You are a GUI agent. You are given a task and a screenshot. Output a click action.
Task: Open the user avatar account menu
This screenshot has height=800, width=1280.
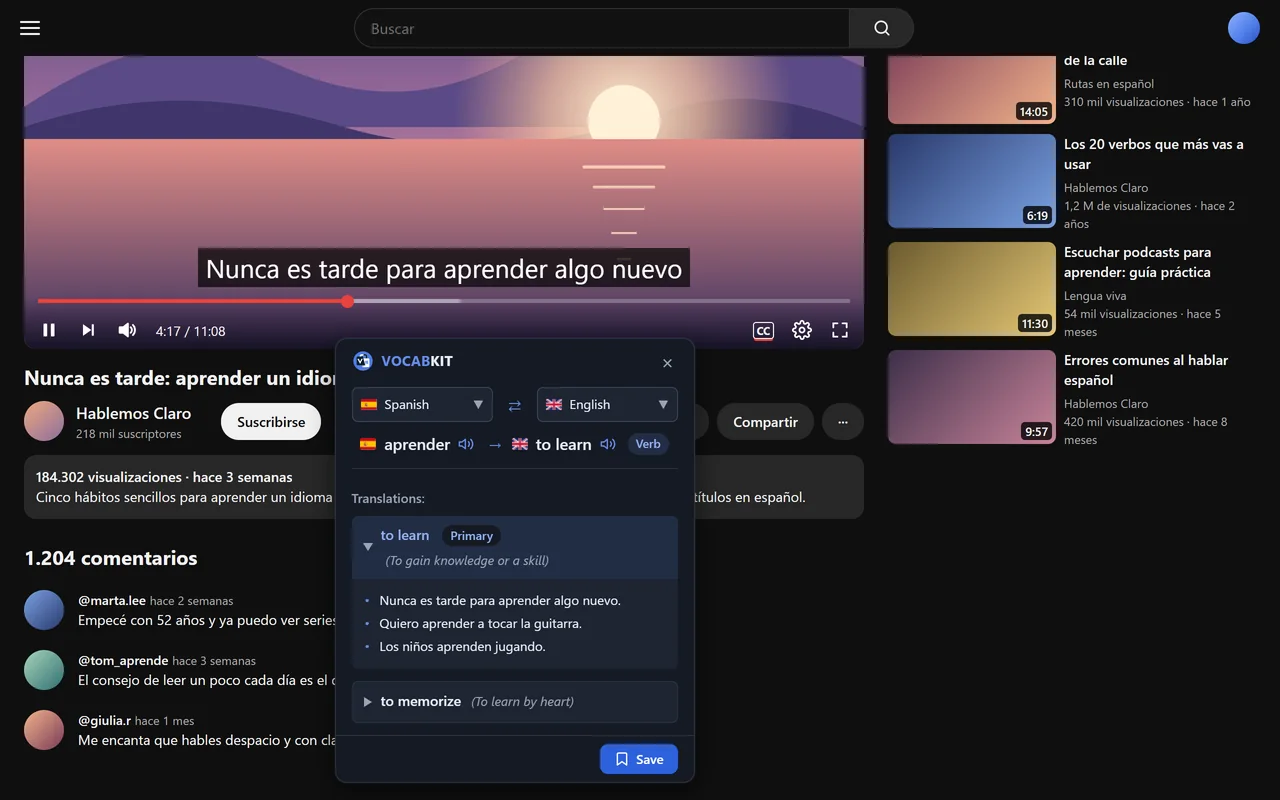1243,28
